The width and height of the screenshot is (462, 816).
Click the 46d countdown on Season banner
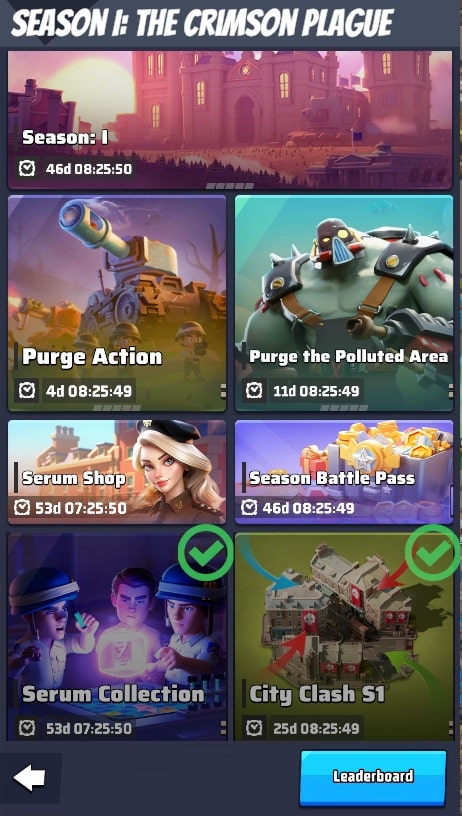click(89, 169)
